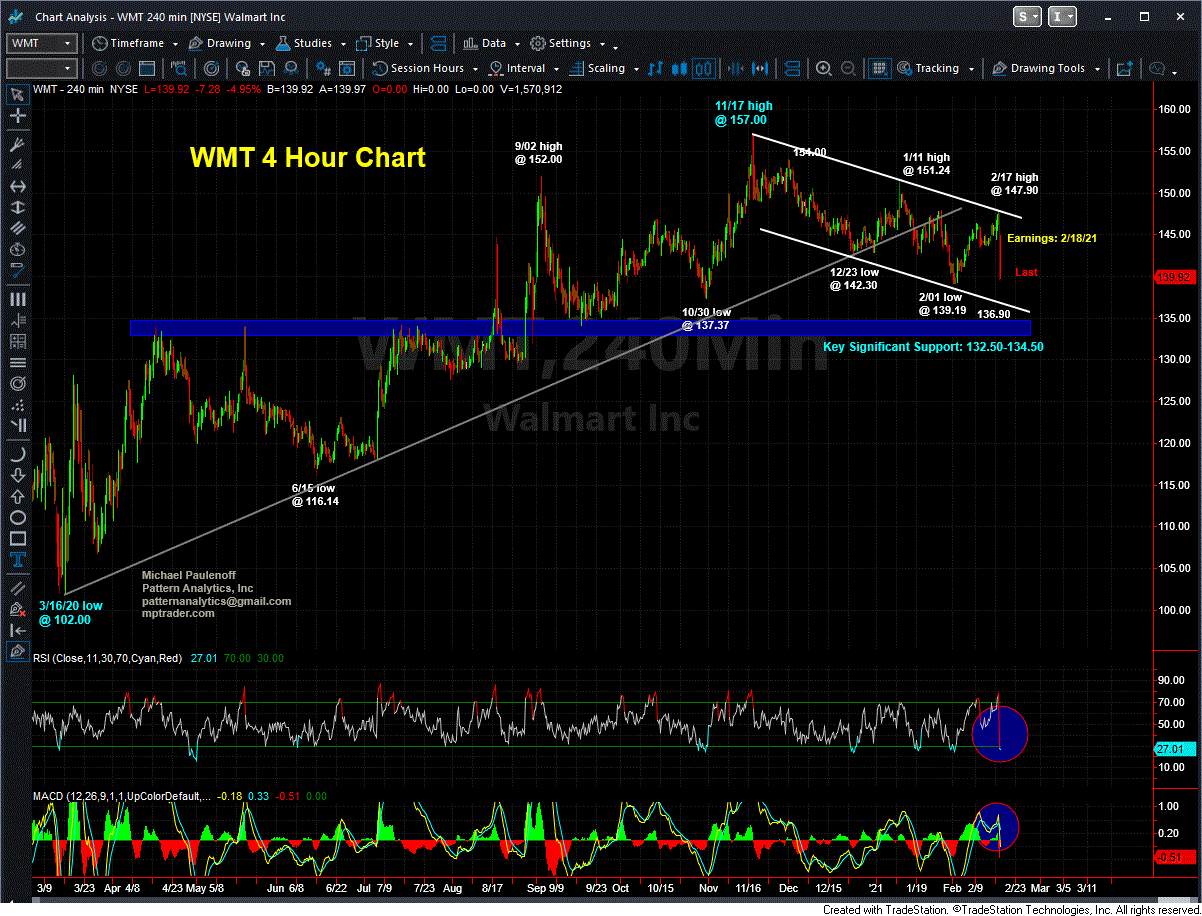The height and width of the screenshot is (916, 1202).
Task: Switch to solid candlestick chart style
Action: [x=679, y=68]
